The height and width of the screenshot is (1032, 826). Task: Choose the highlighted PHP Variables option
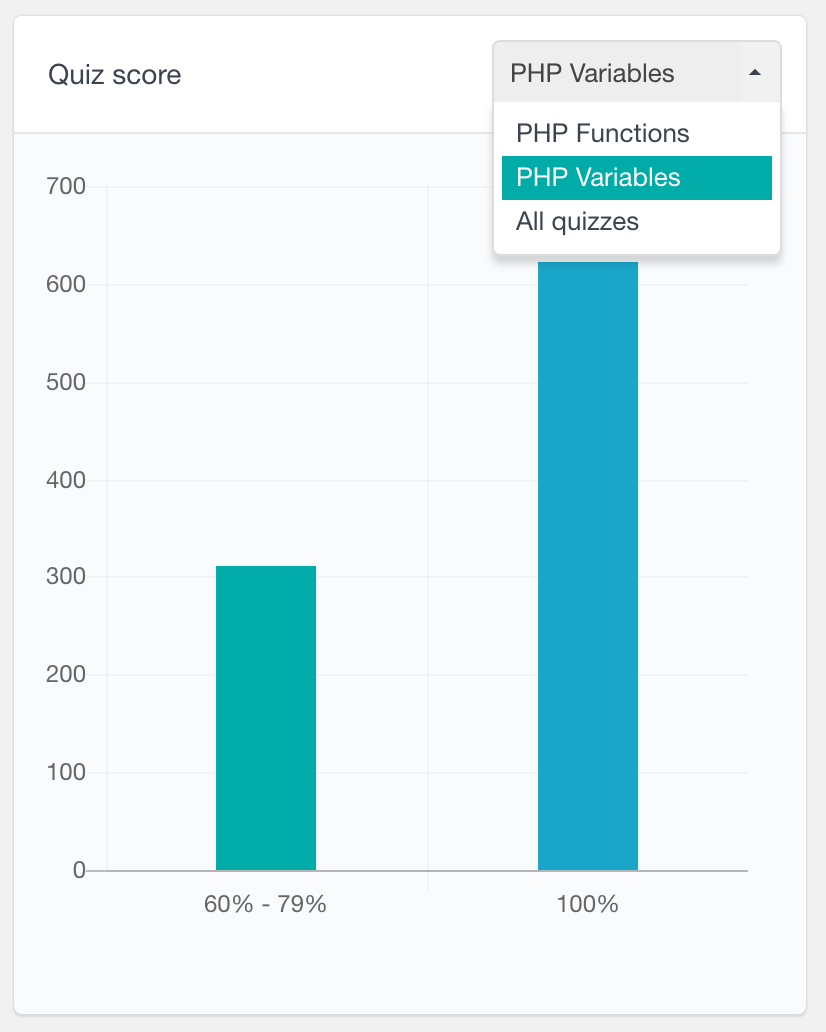[636, 178]
